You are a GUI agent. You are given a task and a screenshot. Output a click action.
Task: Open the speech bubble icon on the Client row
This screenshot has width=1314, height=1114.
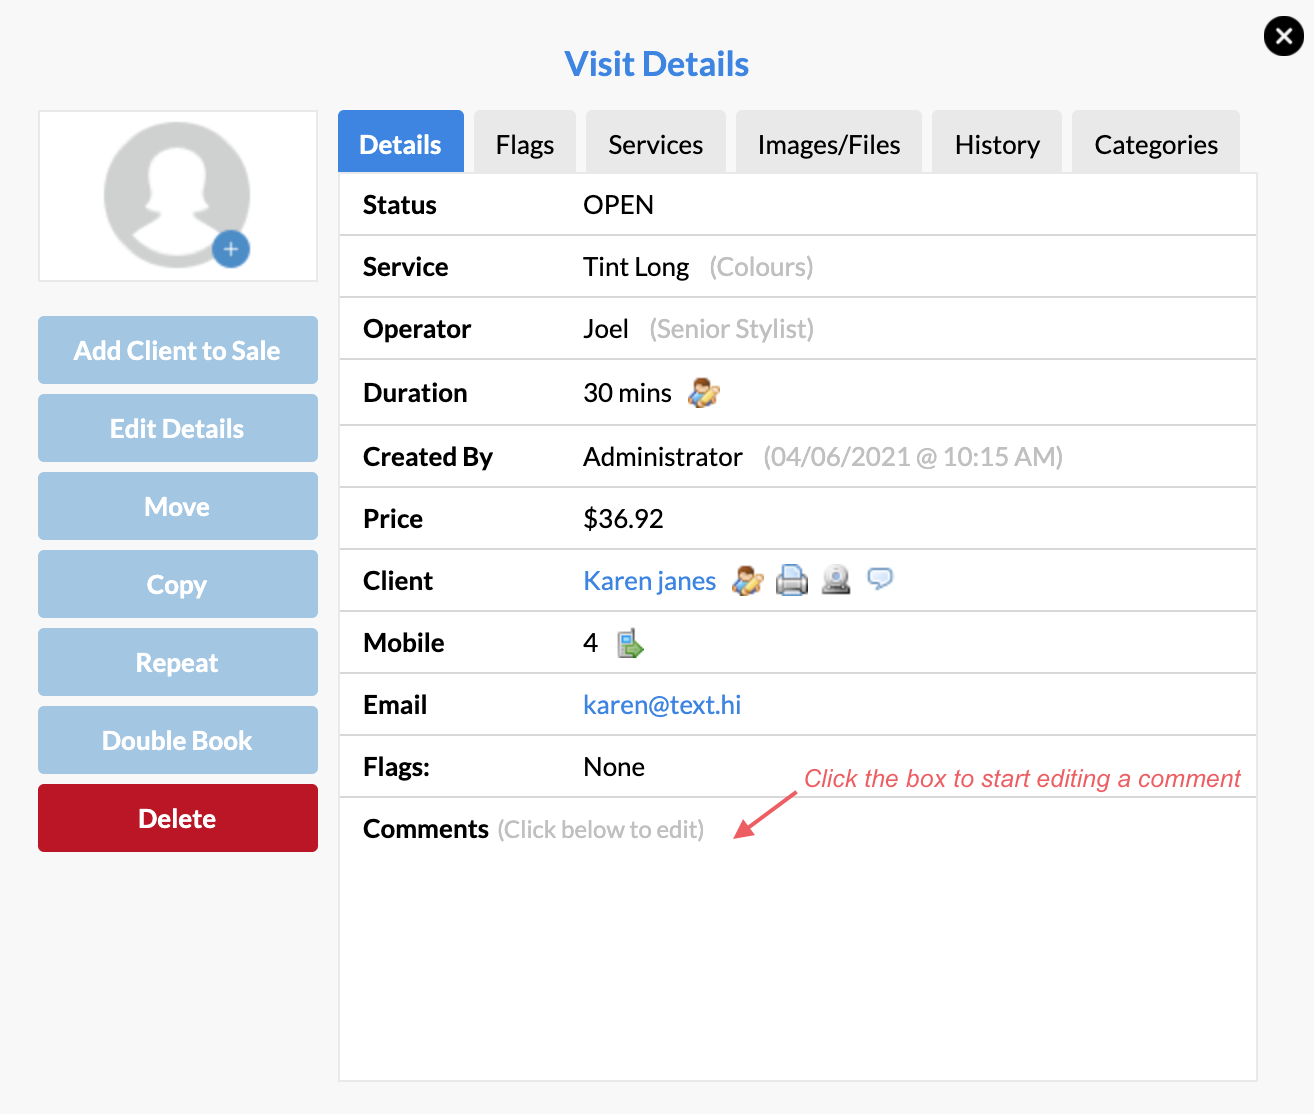click(880, 580)
